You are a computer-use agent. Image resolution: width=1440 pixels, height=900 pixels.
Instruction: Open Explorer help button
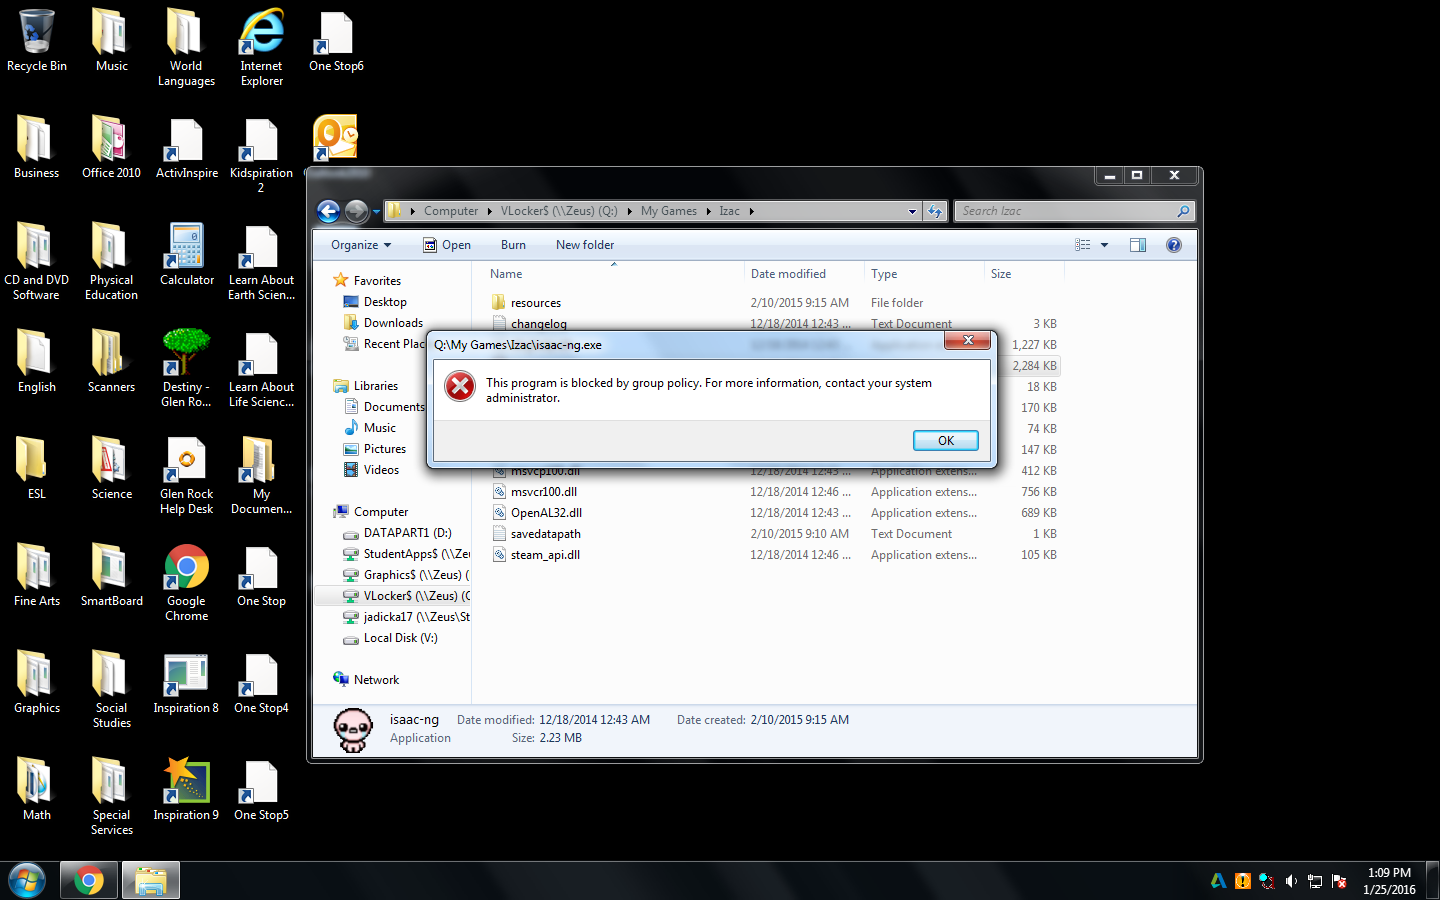click(1174, 245)
